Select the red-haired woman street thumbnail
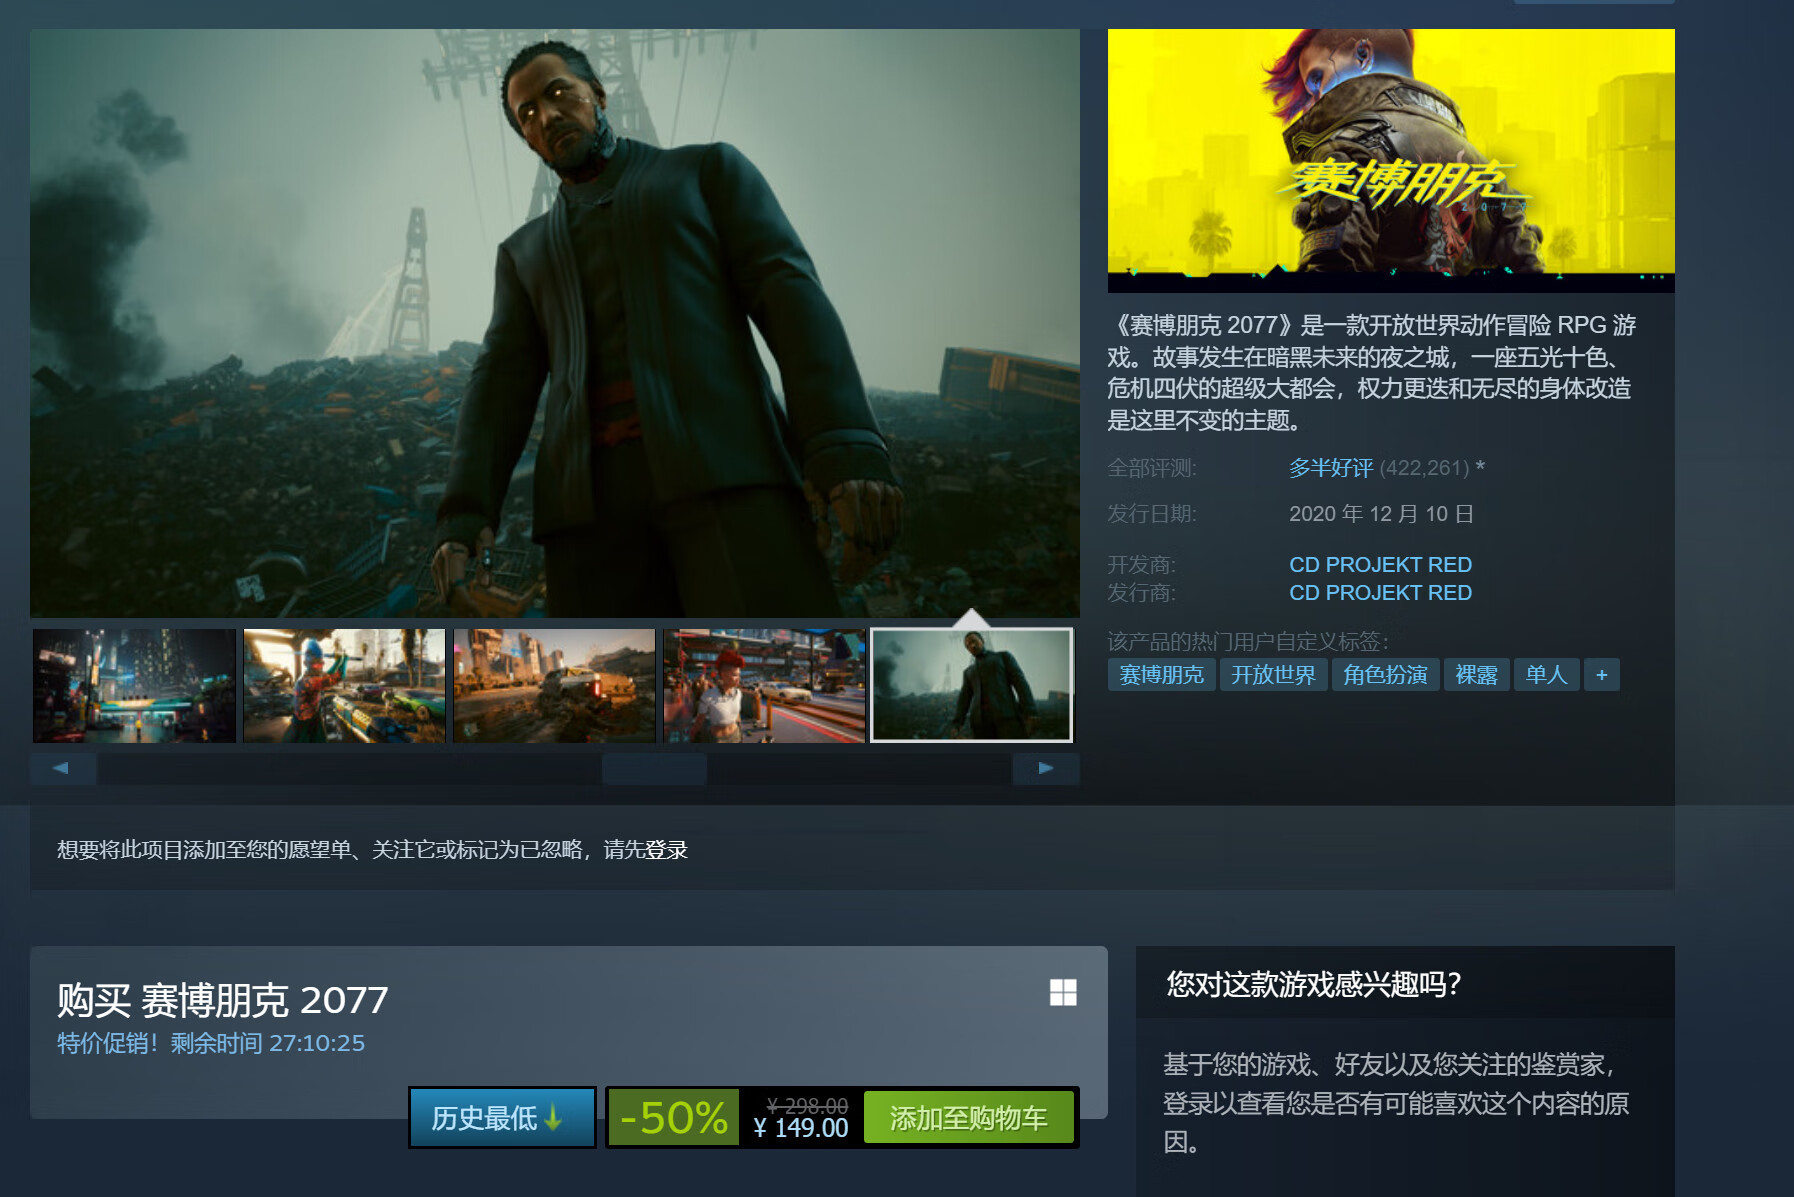Image resolution: width=1794 pixels, height=1197 pixels. coord(765,686)
